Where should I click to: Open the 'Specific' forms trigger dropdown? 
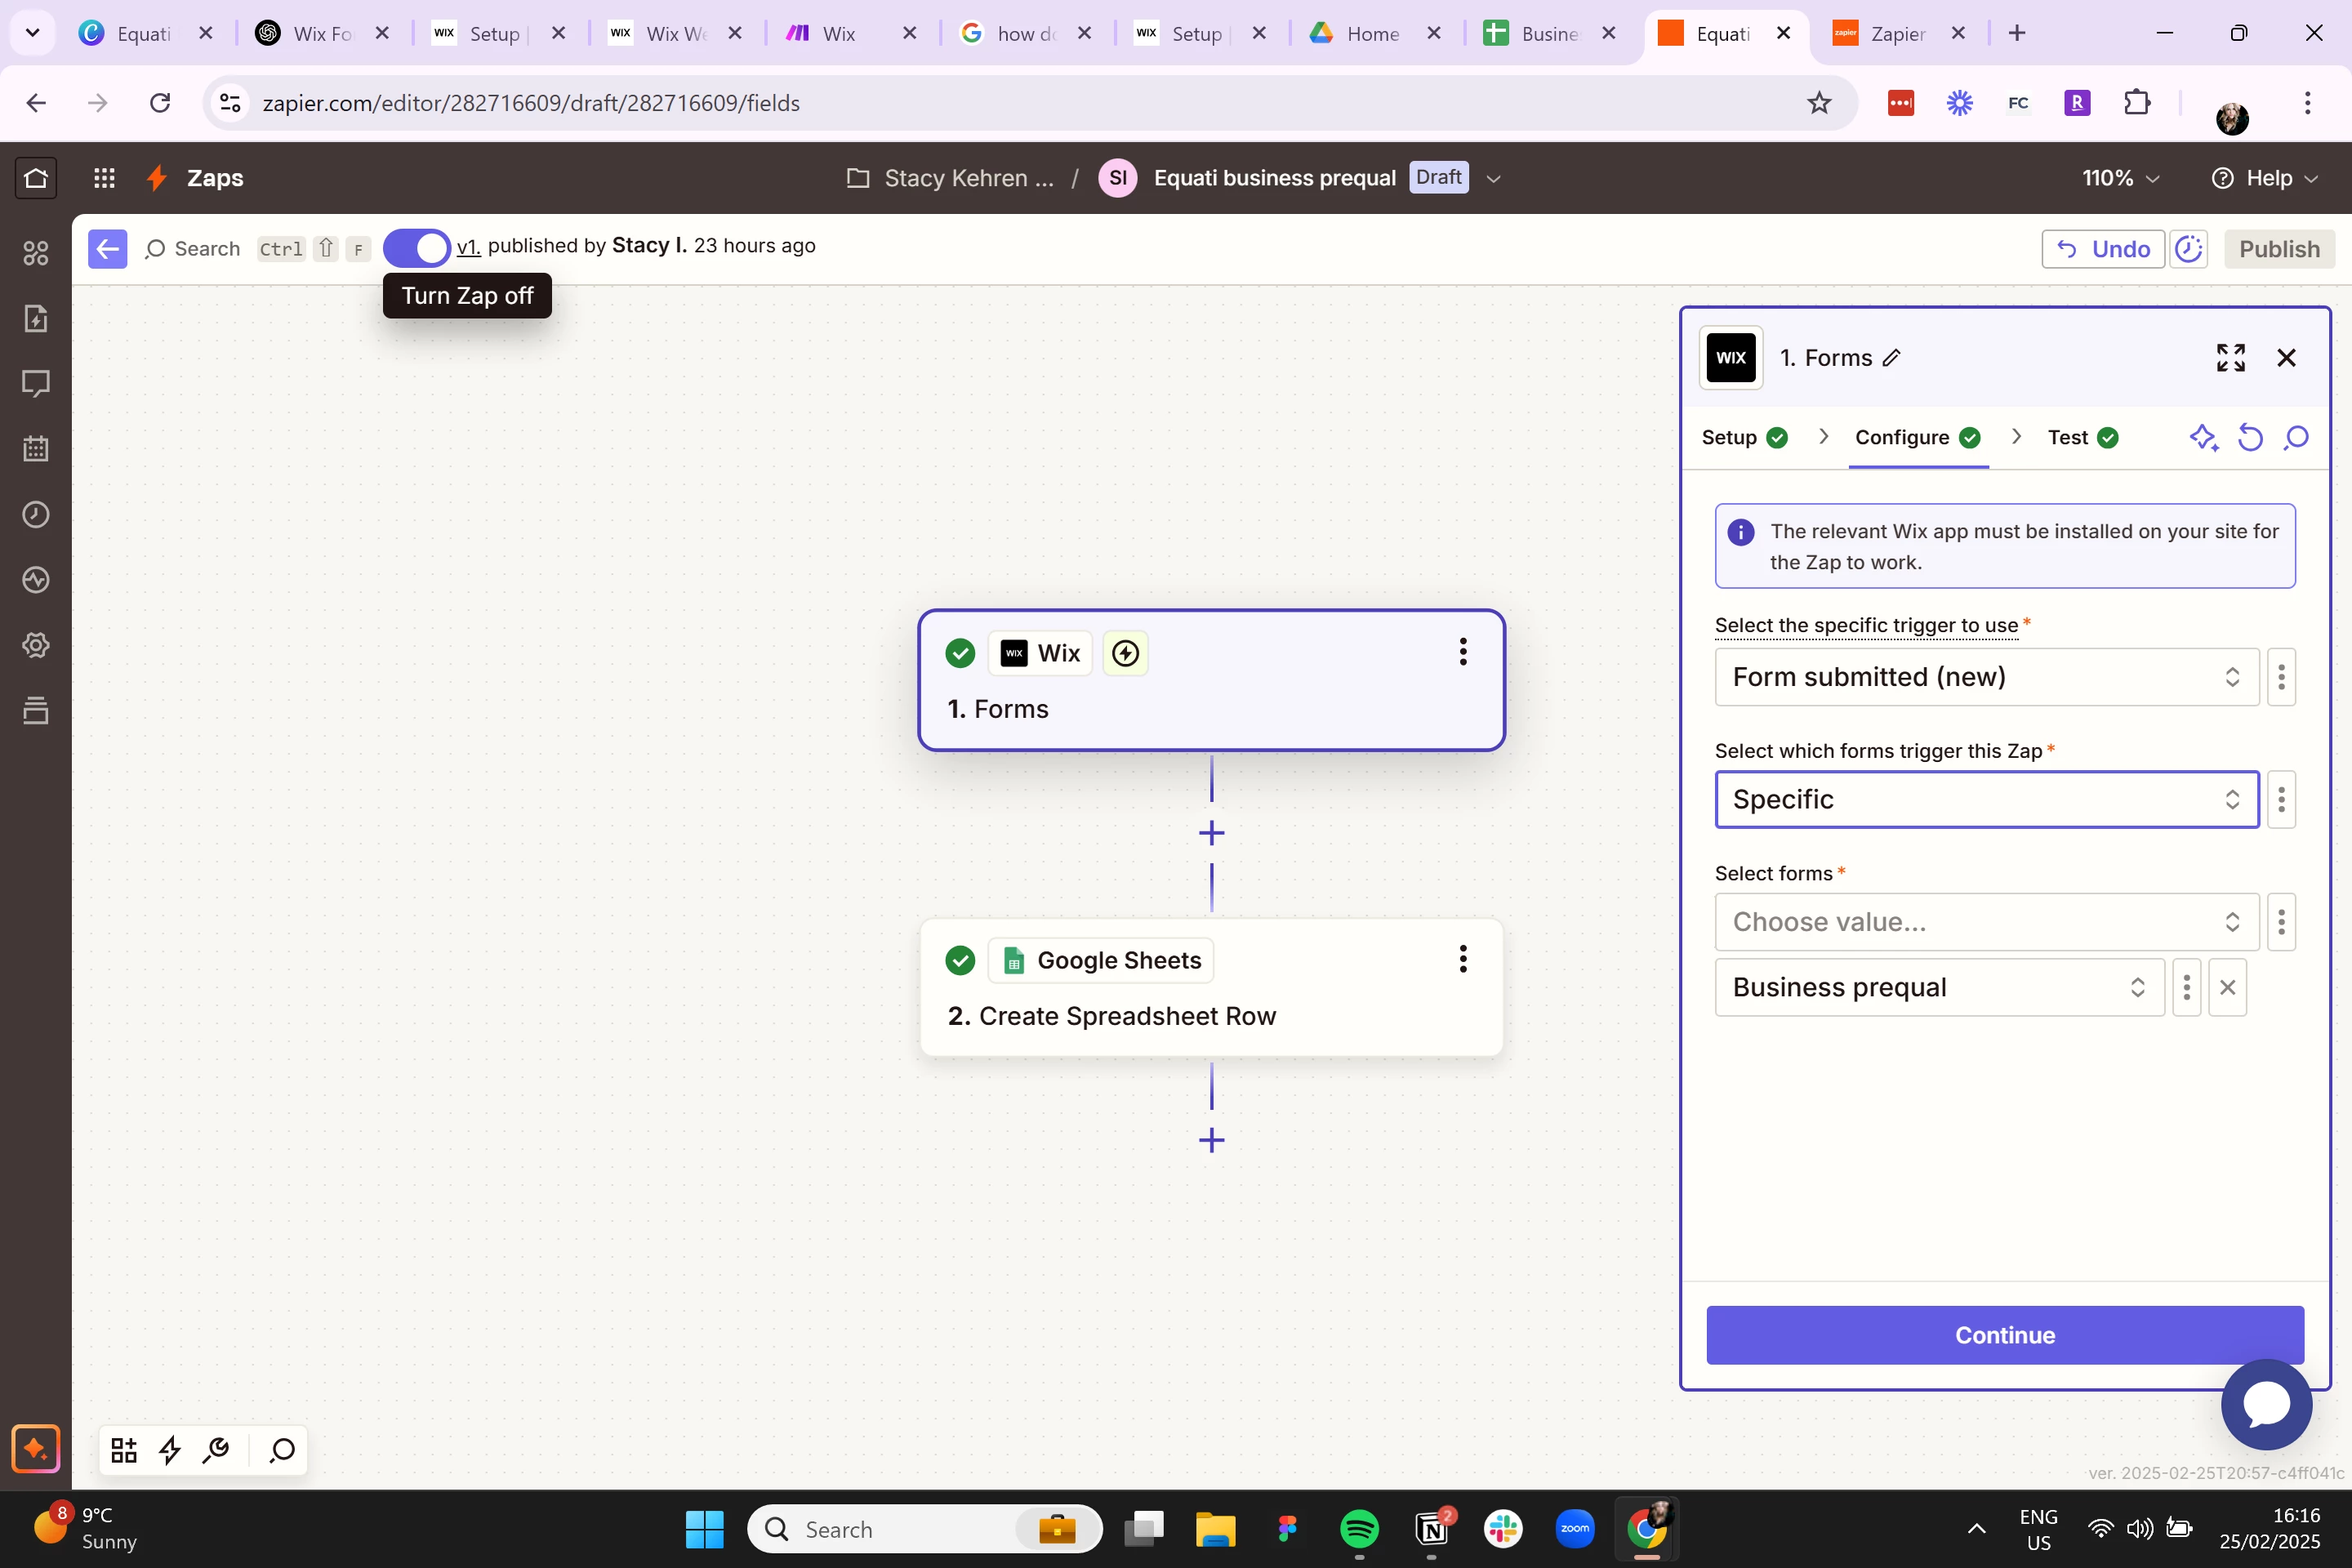[1986, 799]
